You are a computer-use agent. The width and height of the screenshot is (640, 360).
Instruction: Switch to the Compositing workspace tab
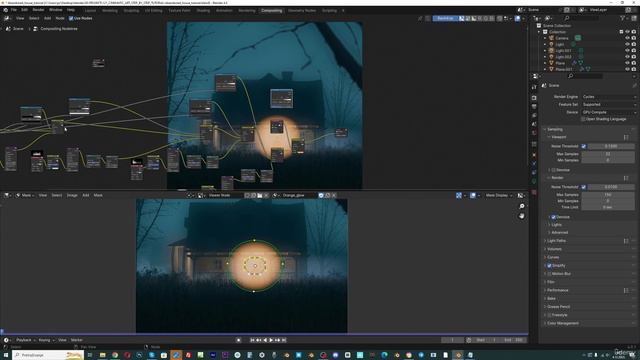point(271,11)
